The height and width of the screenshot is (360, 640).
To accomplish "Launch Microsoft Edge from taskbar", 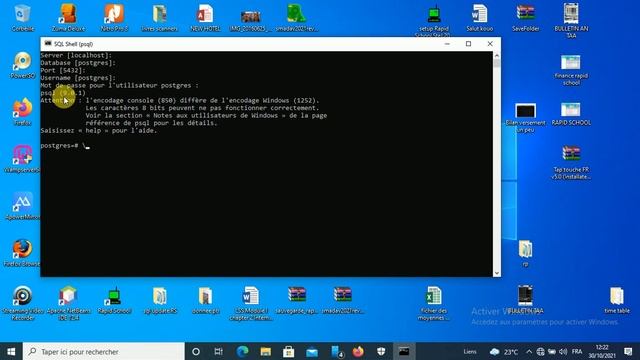I will click(242, 351).
